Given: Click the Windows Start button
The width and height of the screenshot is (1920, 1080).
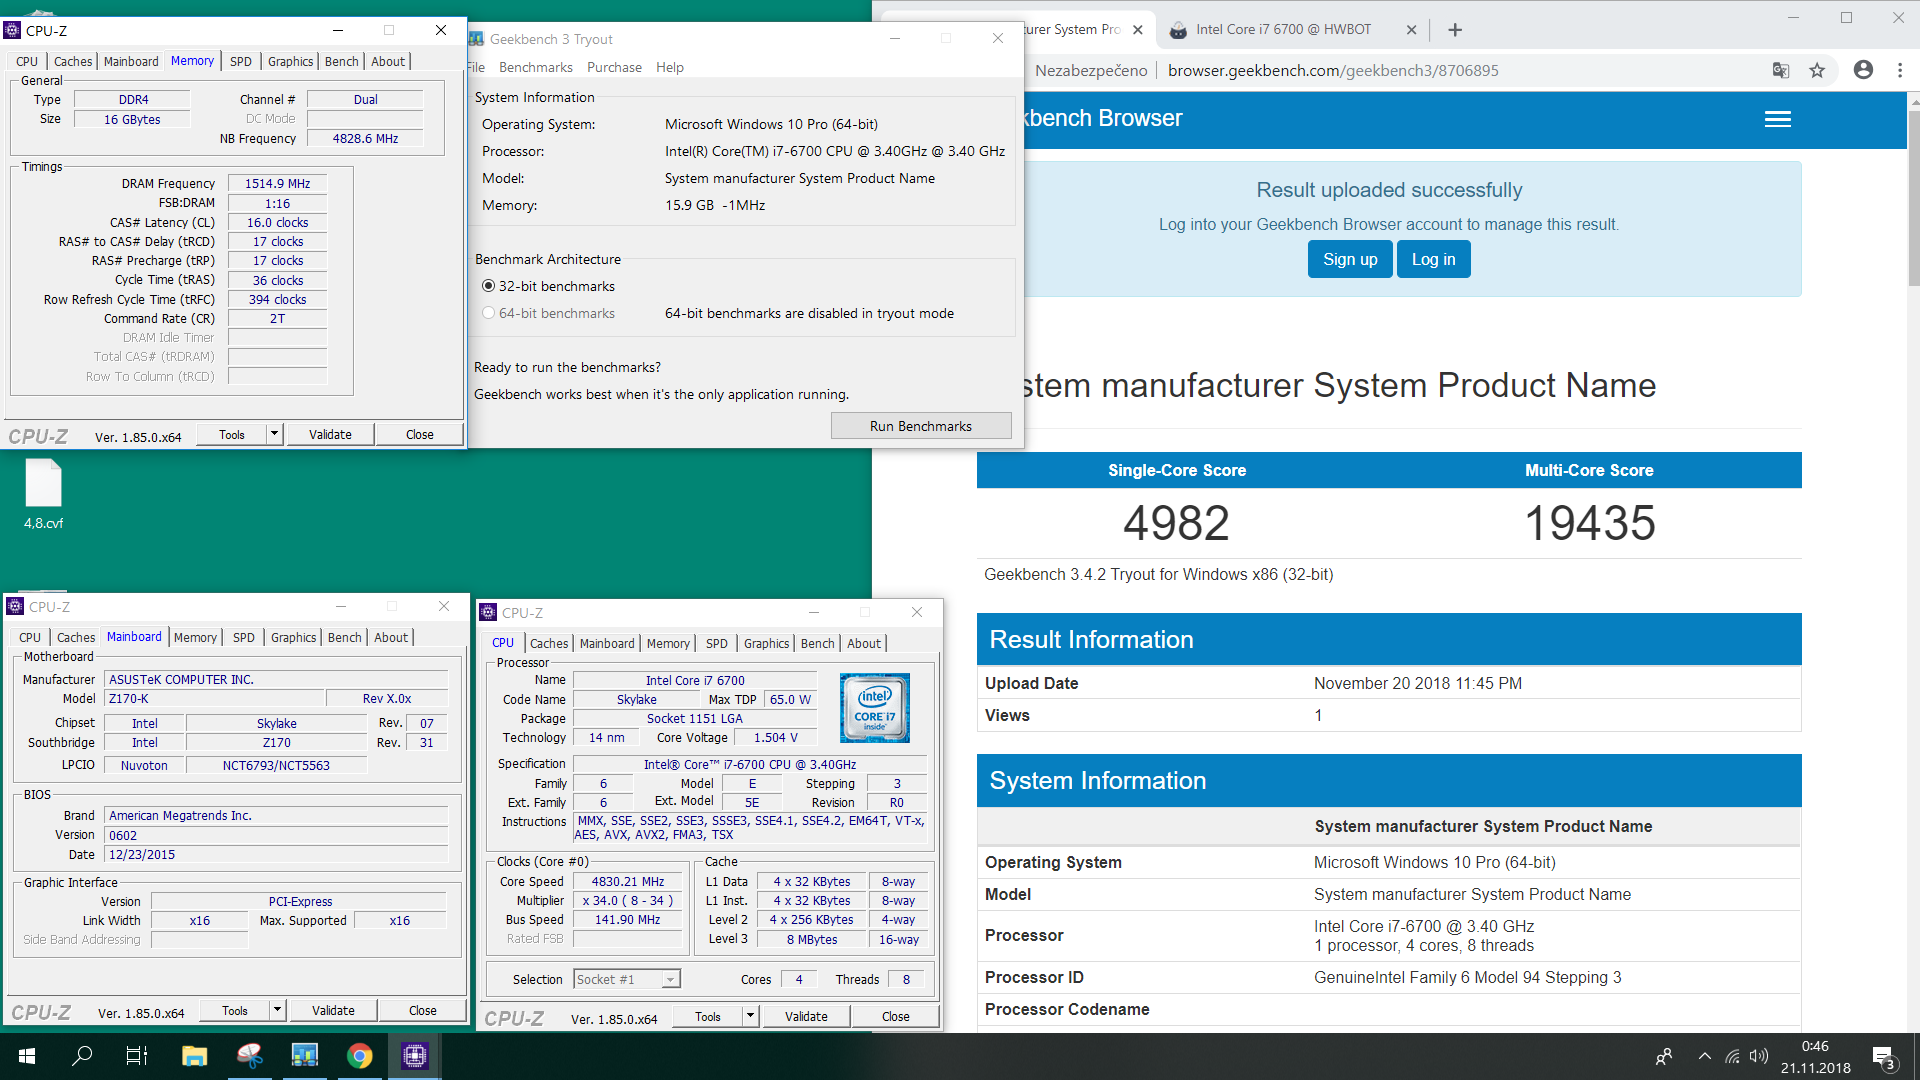Looking at the screenshot, I should point(27,1055).
